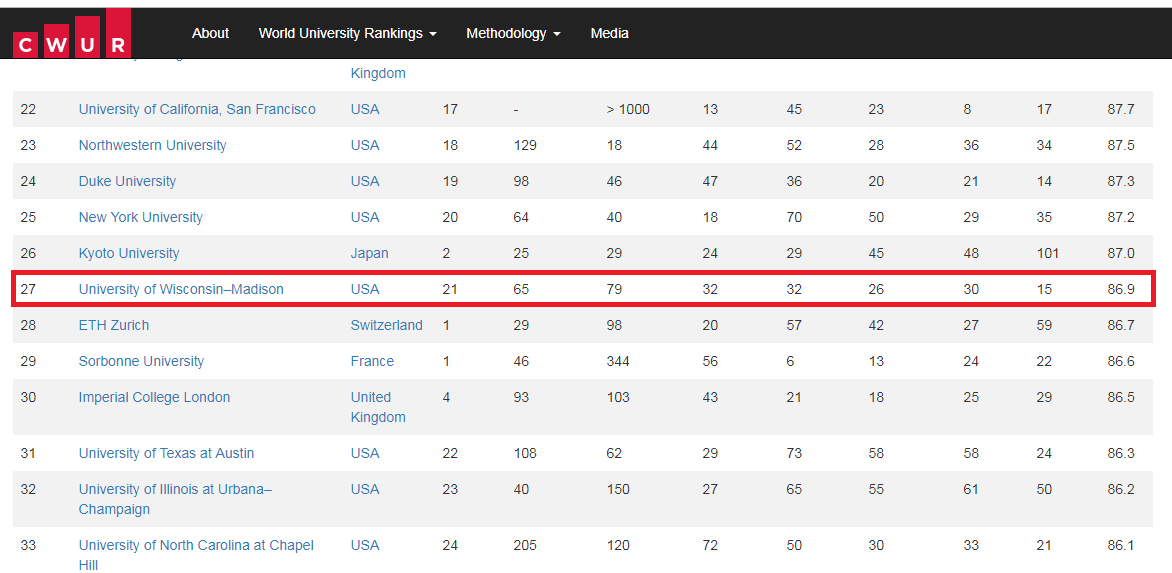The width and height of the screenshot is (1172, 573).
Task: Expand World University Rankings dropdown
Action: pyautogui.click(x=348, y=34)
